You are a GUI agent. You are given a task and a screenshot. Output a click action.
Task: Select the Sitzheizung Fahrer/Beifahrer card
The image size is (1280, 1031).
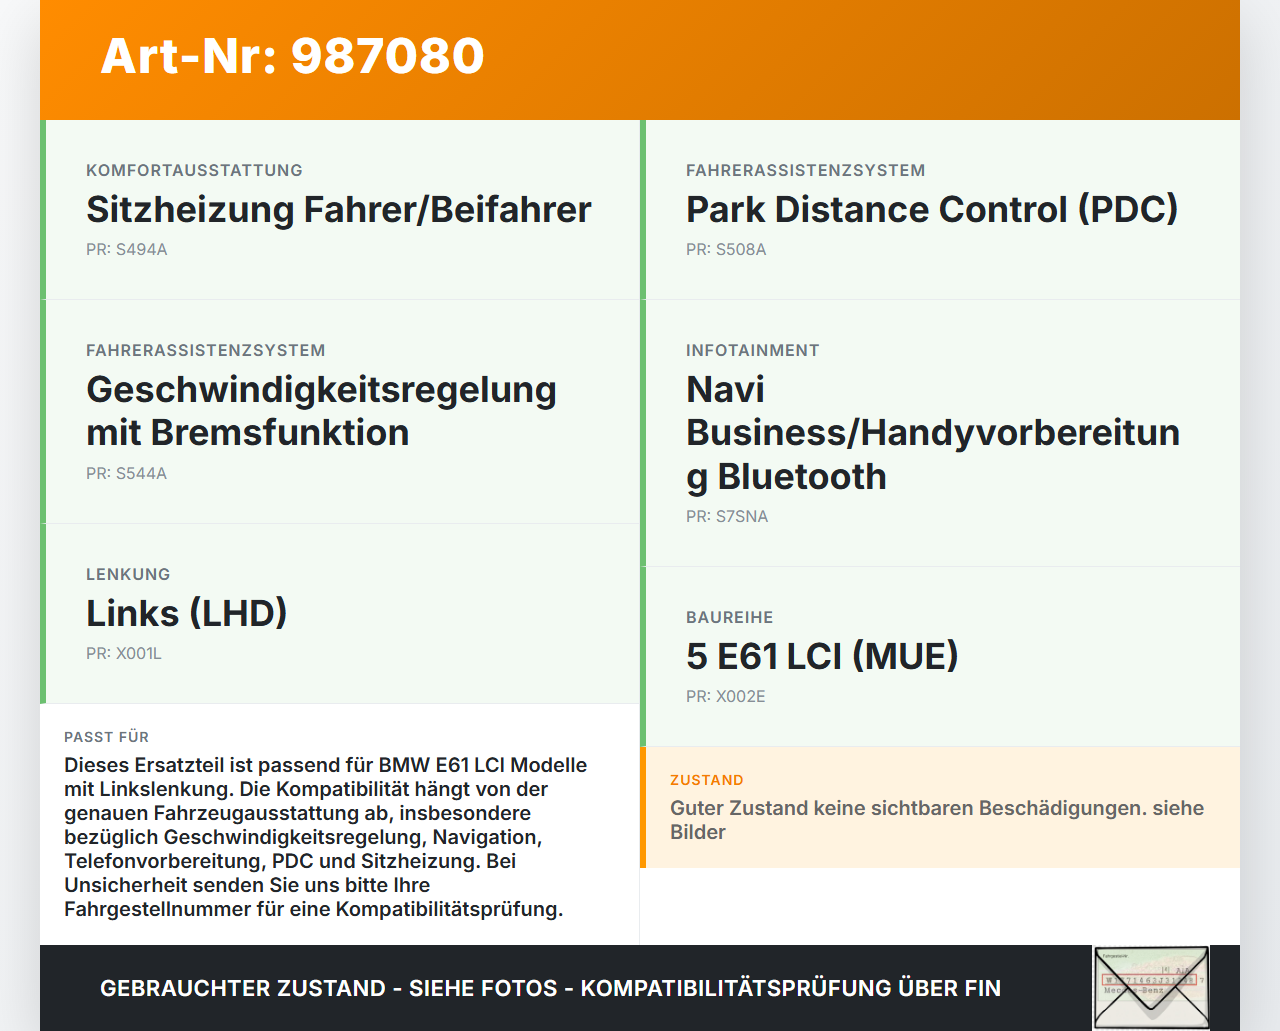tap(340, 209)
